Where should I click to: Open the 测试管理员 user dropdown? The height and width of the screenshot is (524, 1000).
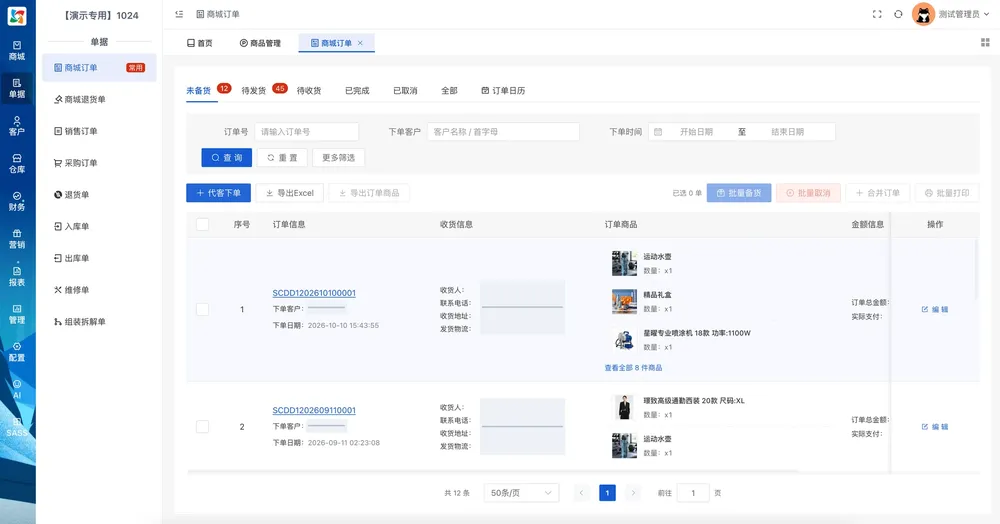(962, 14)
